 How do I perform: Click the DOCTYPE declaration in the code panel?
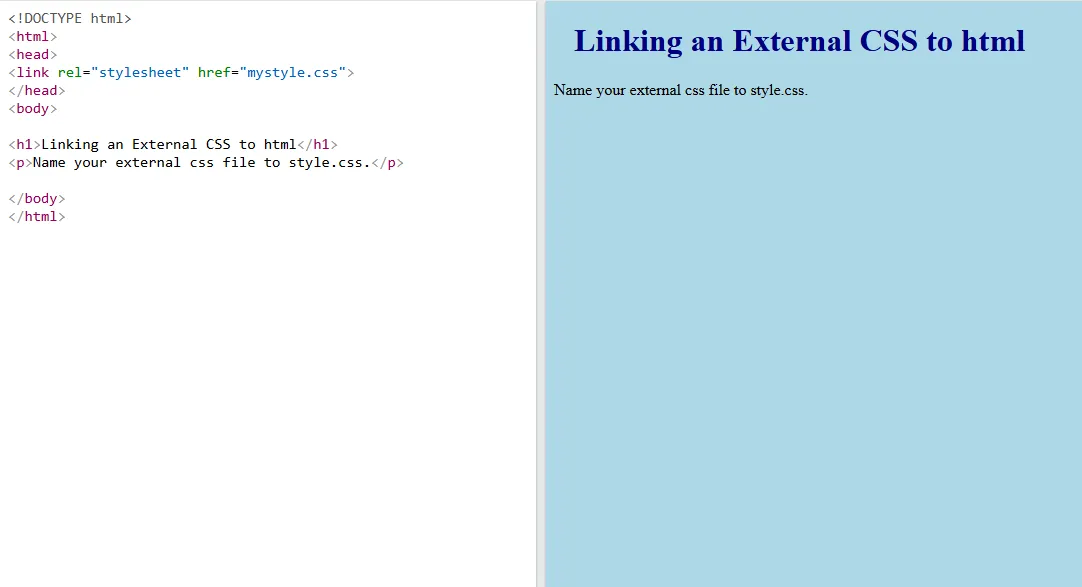point(68,18)
